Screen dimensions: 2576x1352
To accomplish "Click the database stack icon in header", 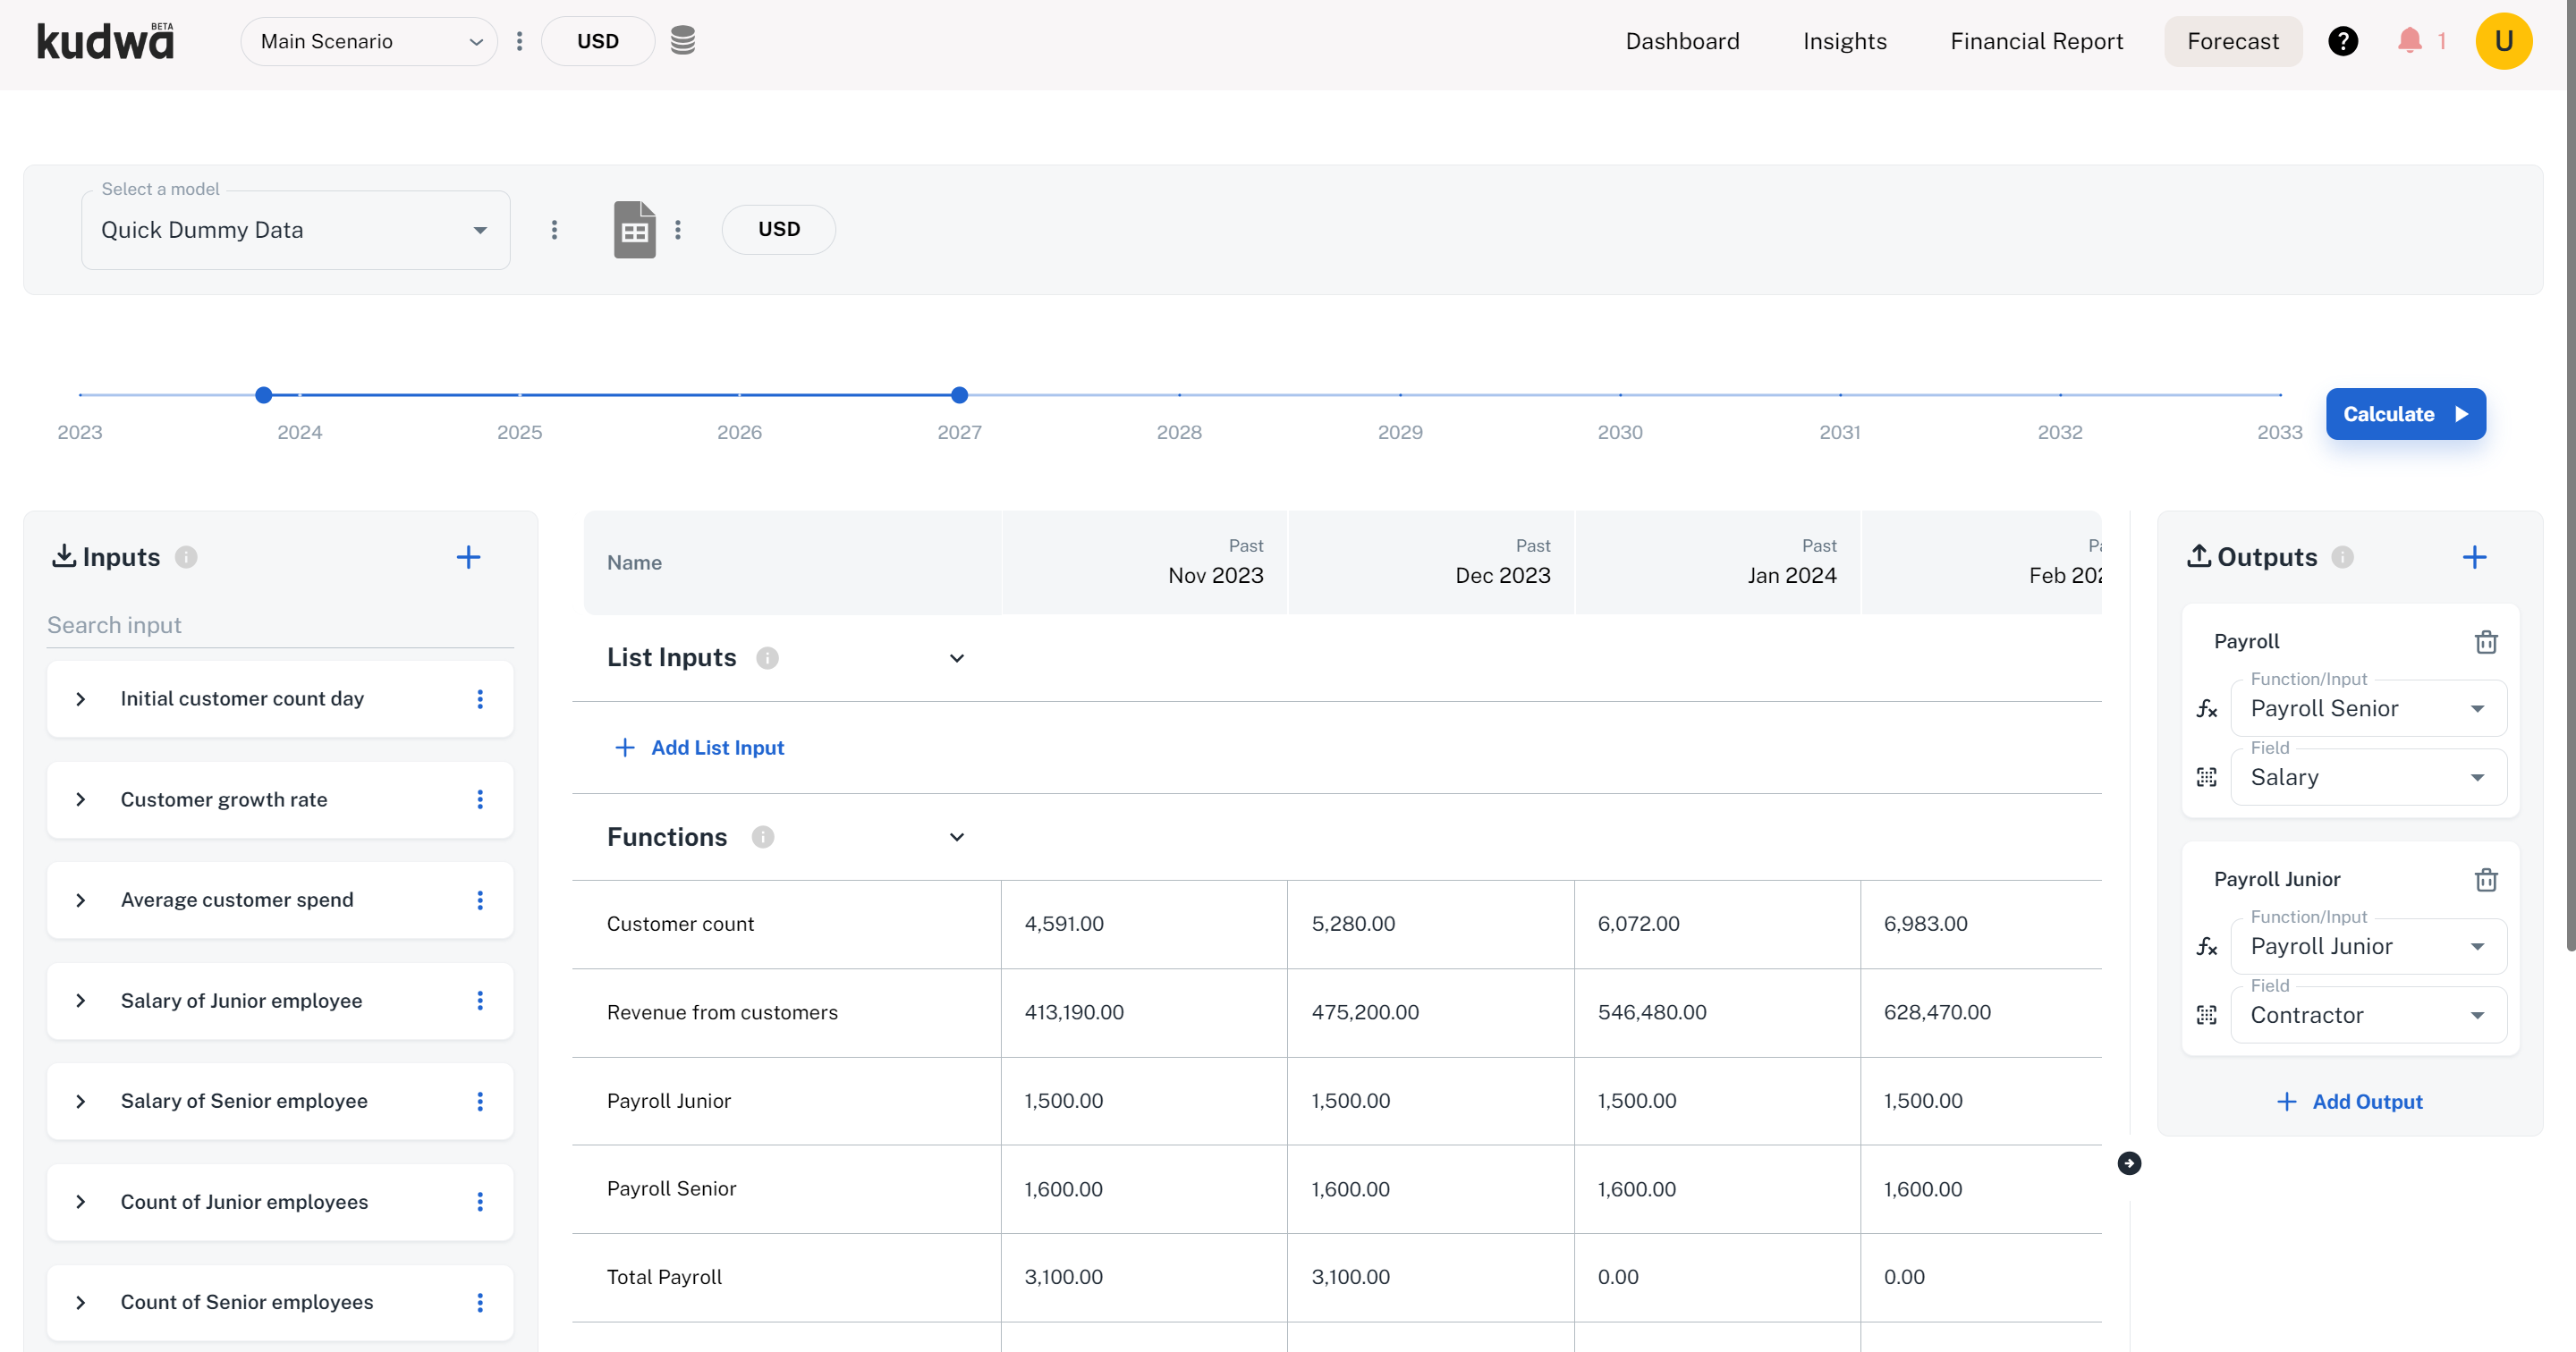I will pyautogui.click(x=682, y=41).
